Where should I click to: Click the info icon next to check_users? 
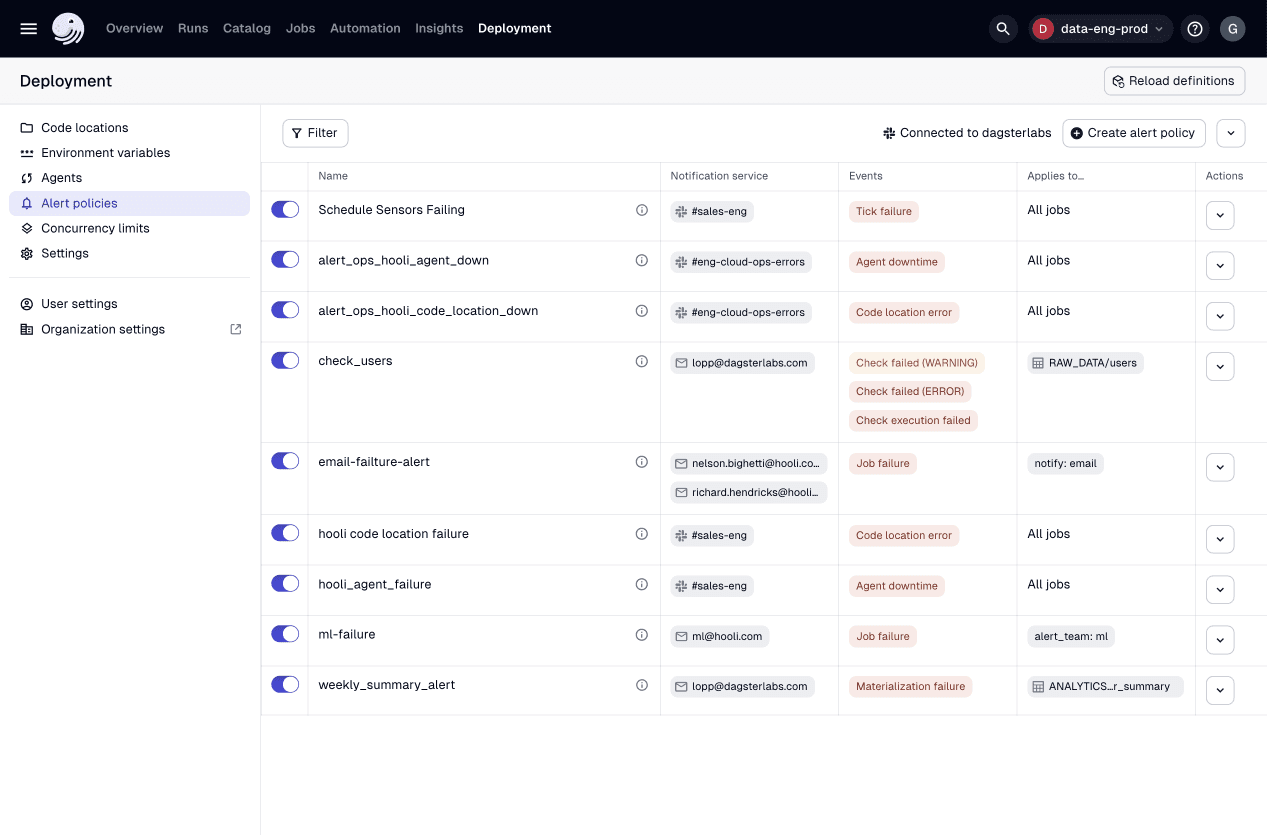pos(641,360)
